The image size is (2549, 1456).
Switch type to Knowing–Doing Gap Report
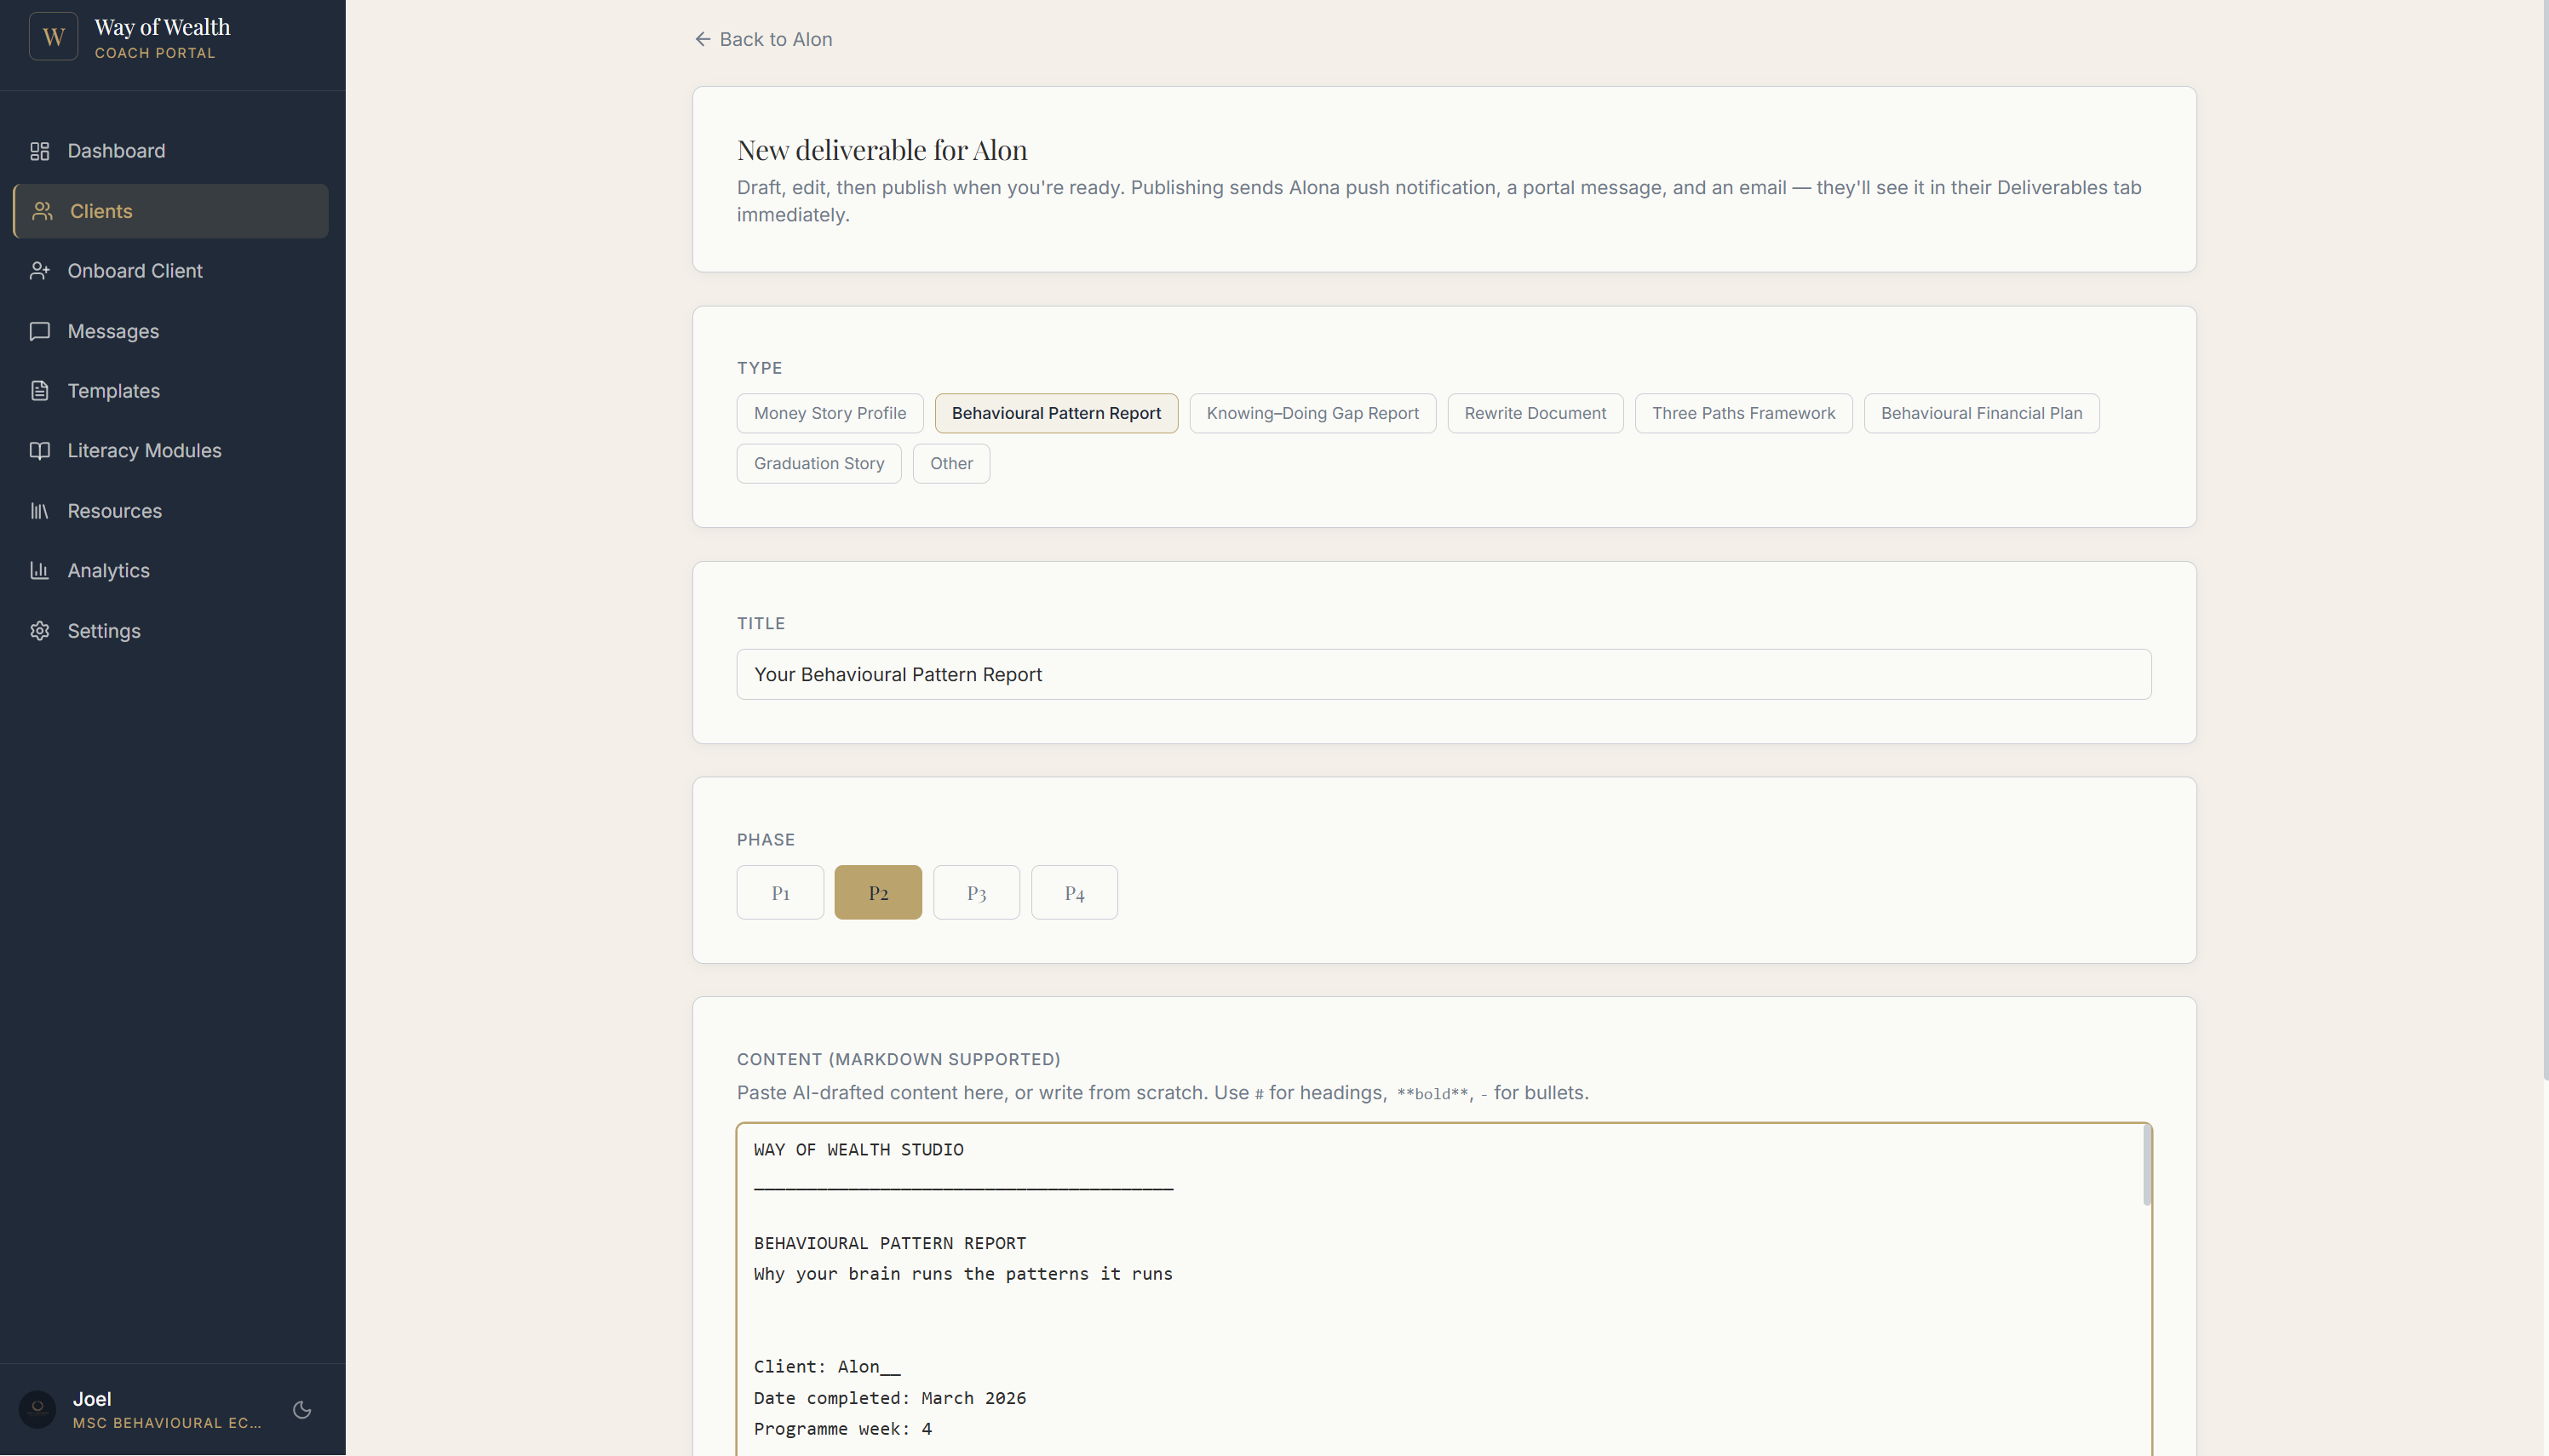pos(1311,412)
